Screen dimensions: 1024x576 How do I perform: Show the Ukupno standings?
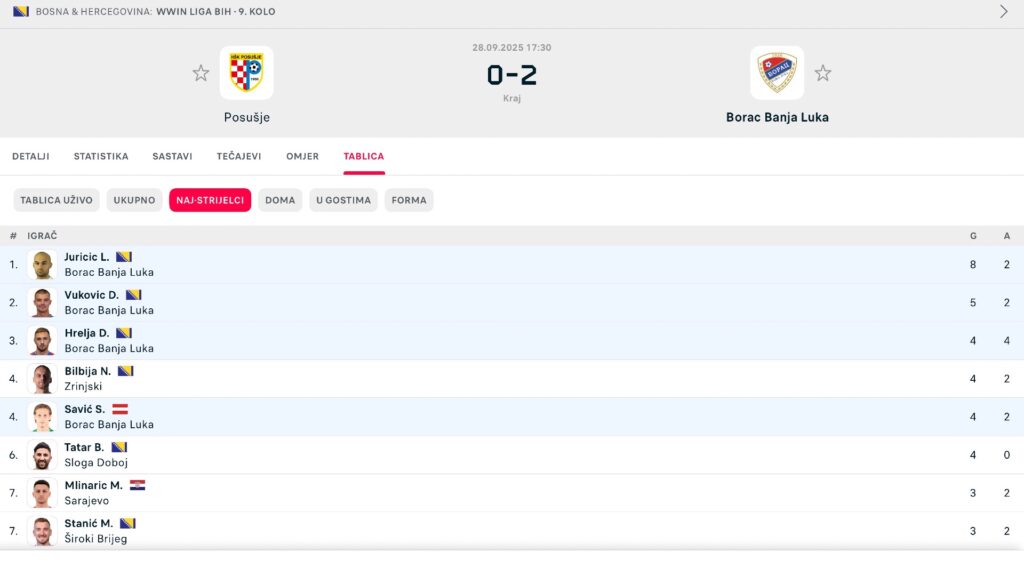pos(134,200)
